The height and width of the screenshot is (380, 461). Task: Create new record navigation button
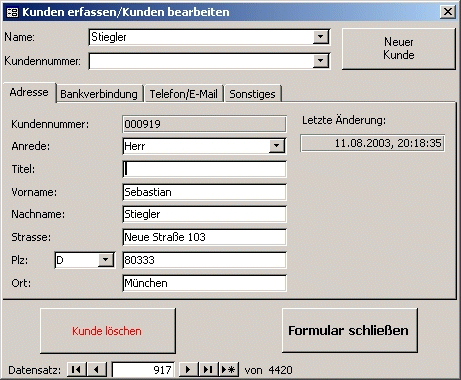[228, 369]
